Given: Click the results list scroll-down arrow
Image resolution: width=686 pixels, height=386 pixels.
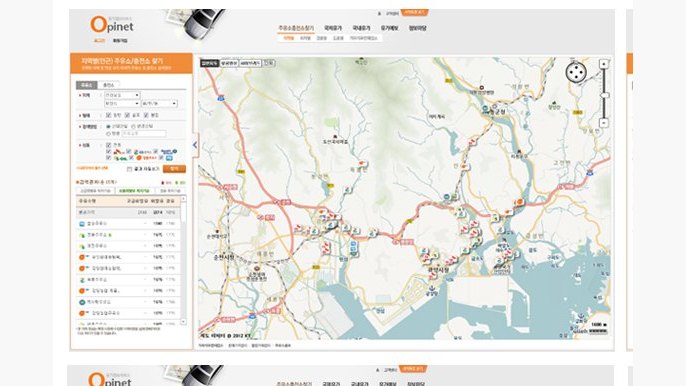Looking at the screenshot, I should pyautogui.click(x=183, y=322).
